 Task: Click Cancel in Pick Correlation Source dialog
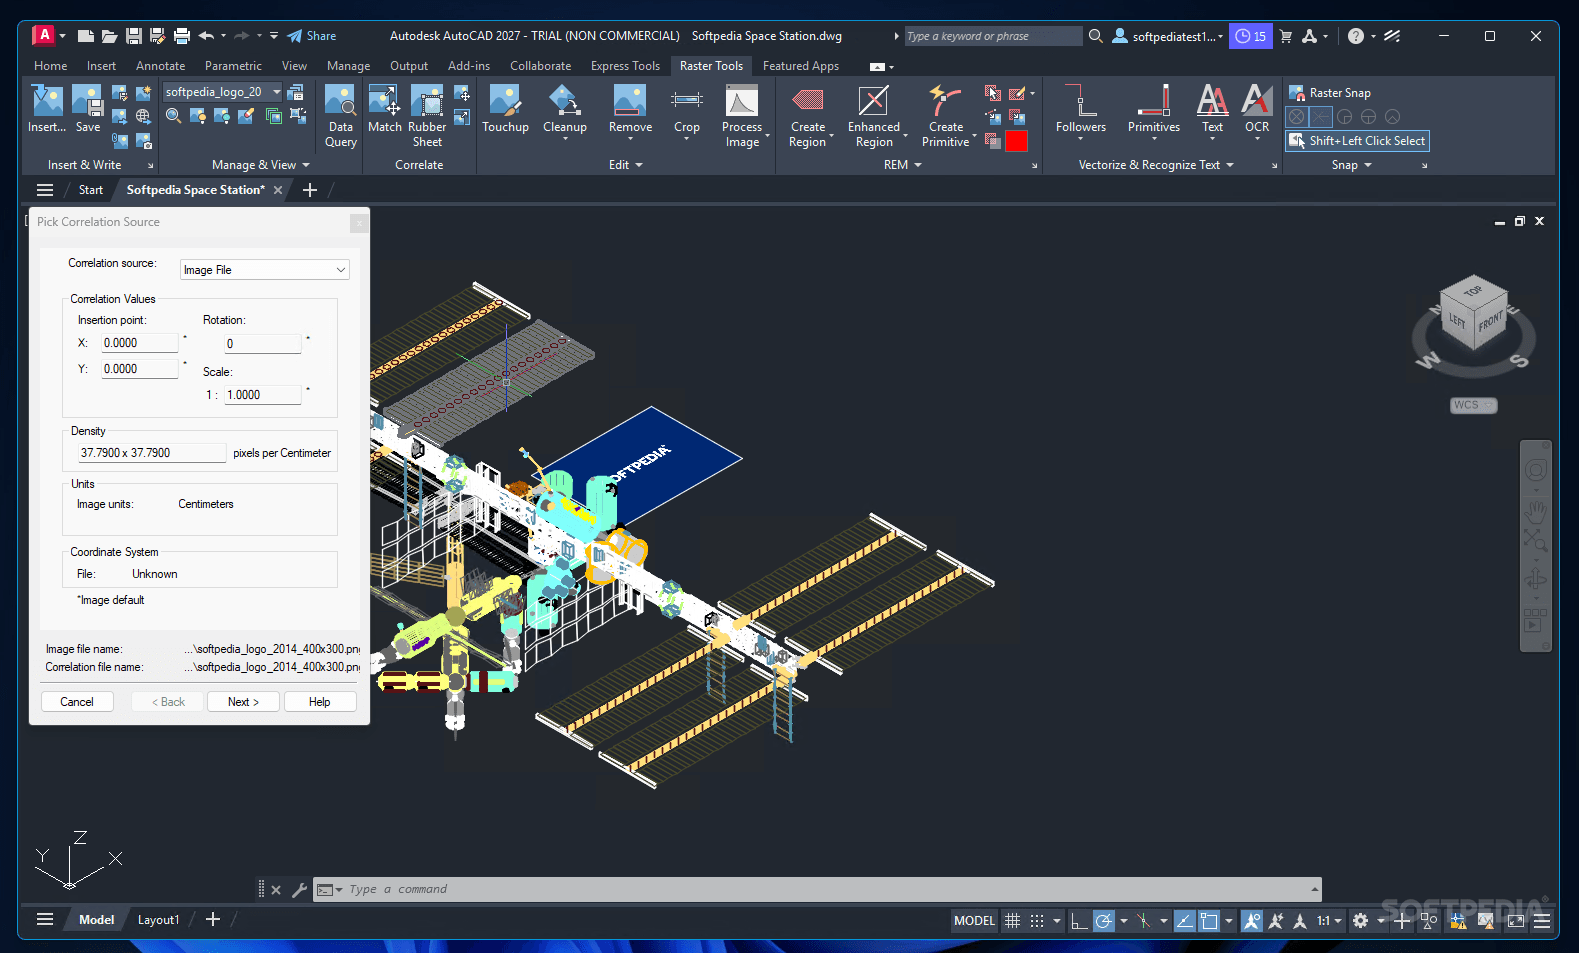coord(77,702)
